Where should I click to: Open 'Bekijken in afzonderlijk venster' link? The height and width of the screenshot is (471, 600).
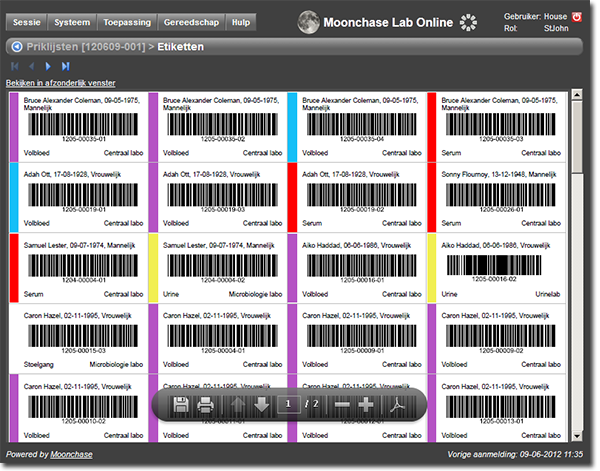[60, 83]
